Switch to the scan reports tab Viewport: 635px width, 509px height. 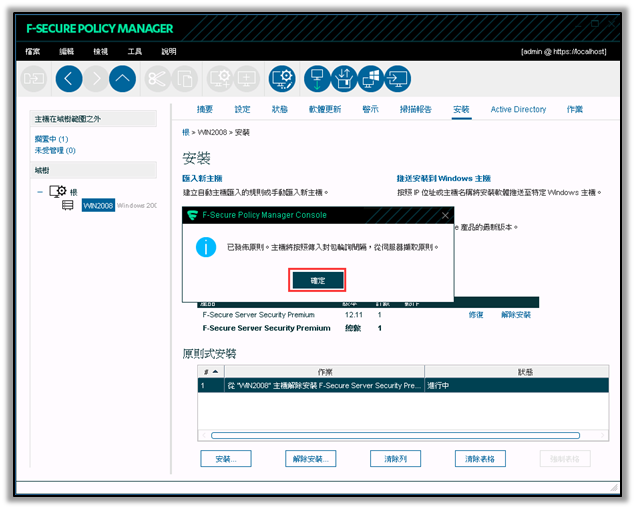pos(416,109)
